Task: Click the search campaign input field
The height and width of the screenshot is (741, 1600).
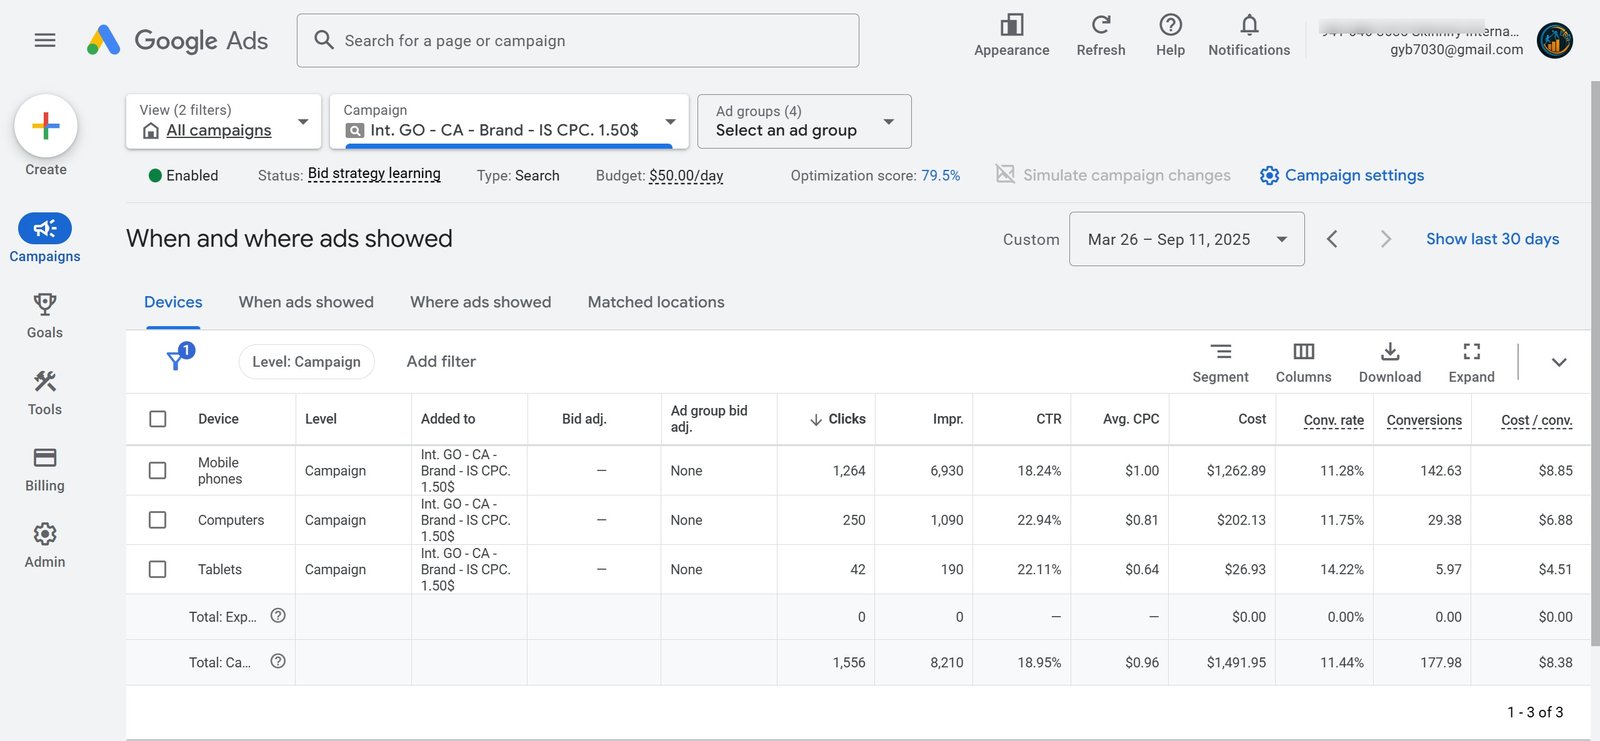Action: [578, 41]
